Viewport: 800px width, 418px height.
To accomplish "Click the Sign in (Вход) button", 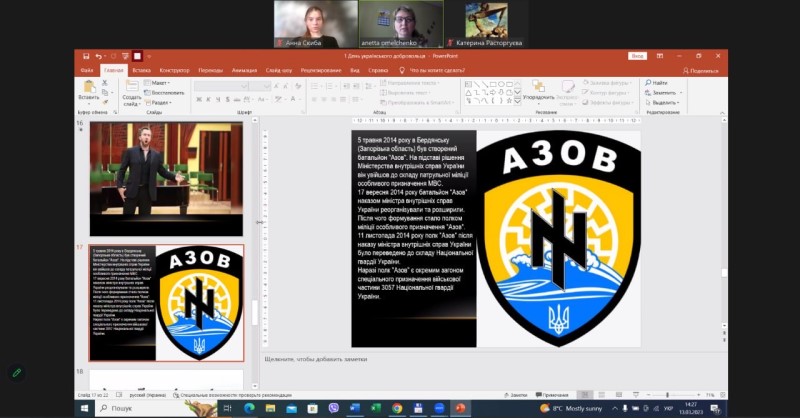I will coord(637,56).
